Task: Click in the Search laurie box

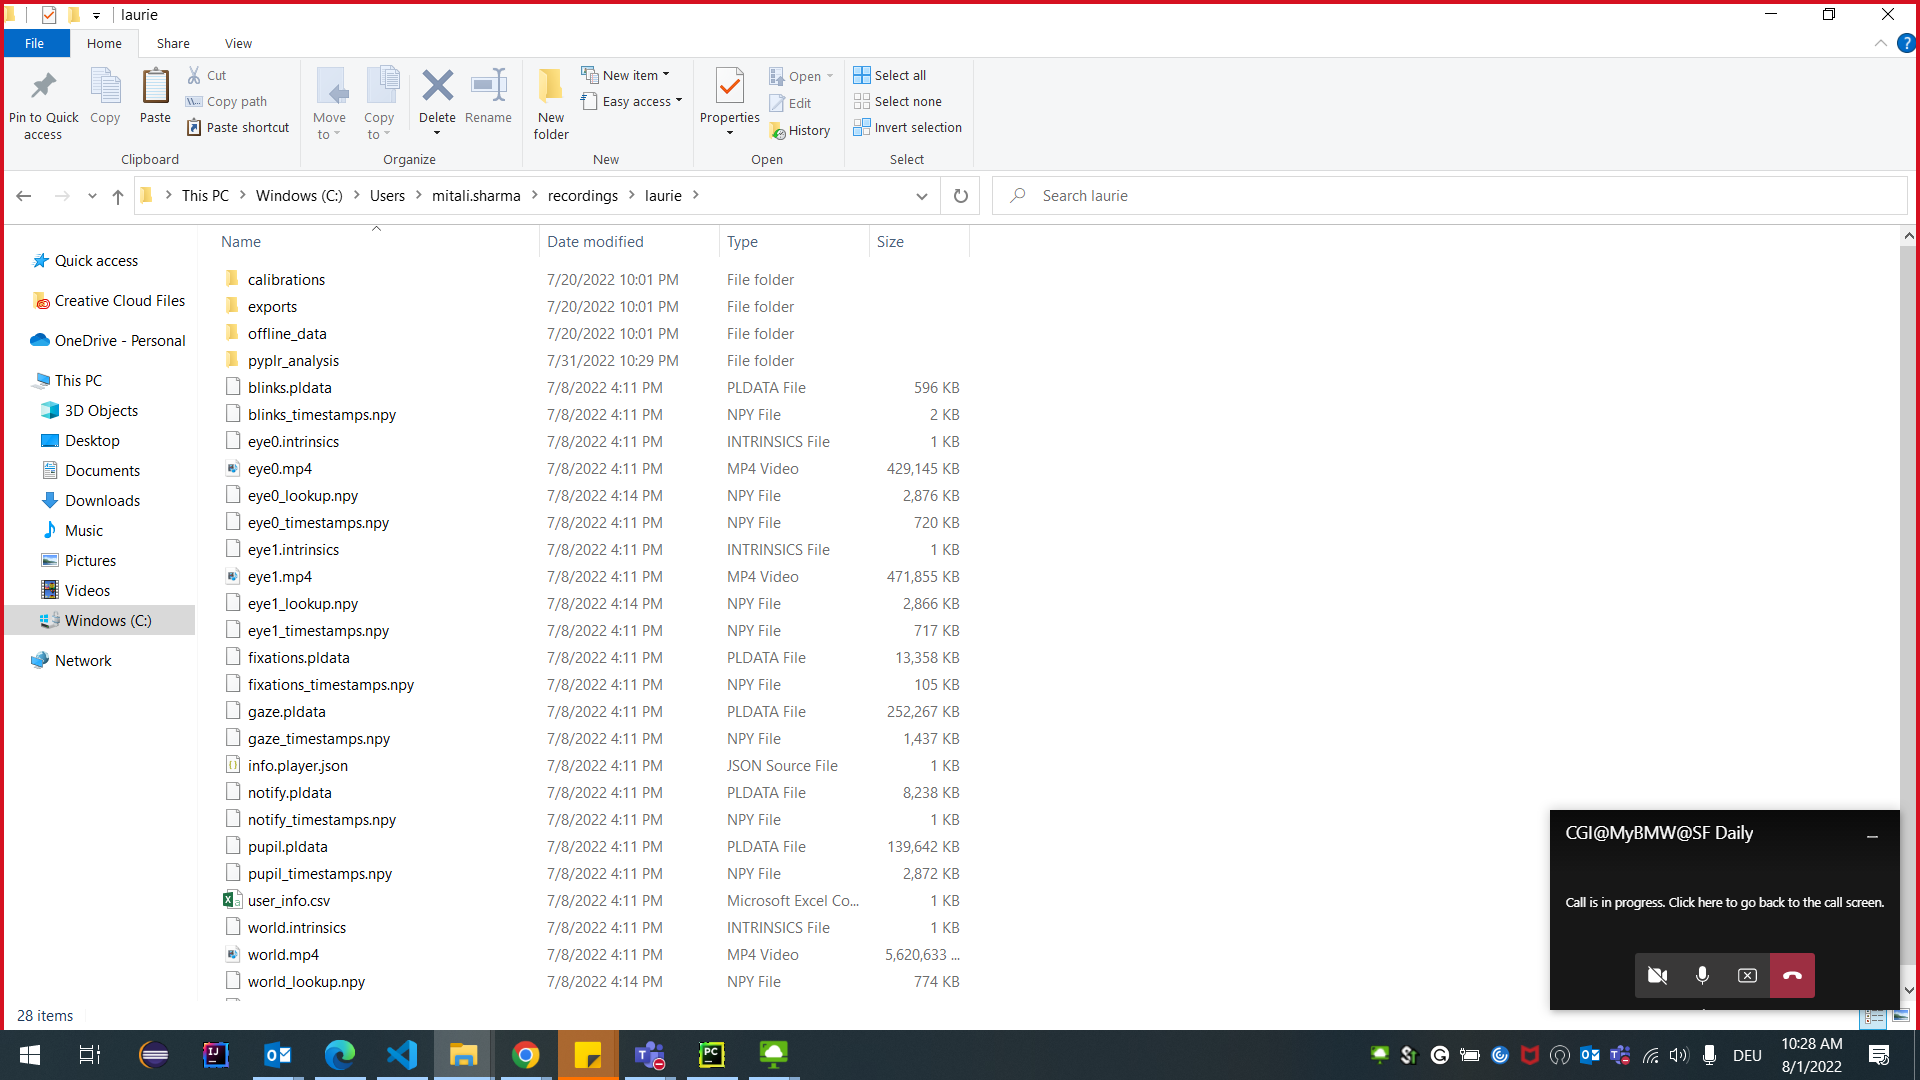Action: 1450,196
